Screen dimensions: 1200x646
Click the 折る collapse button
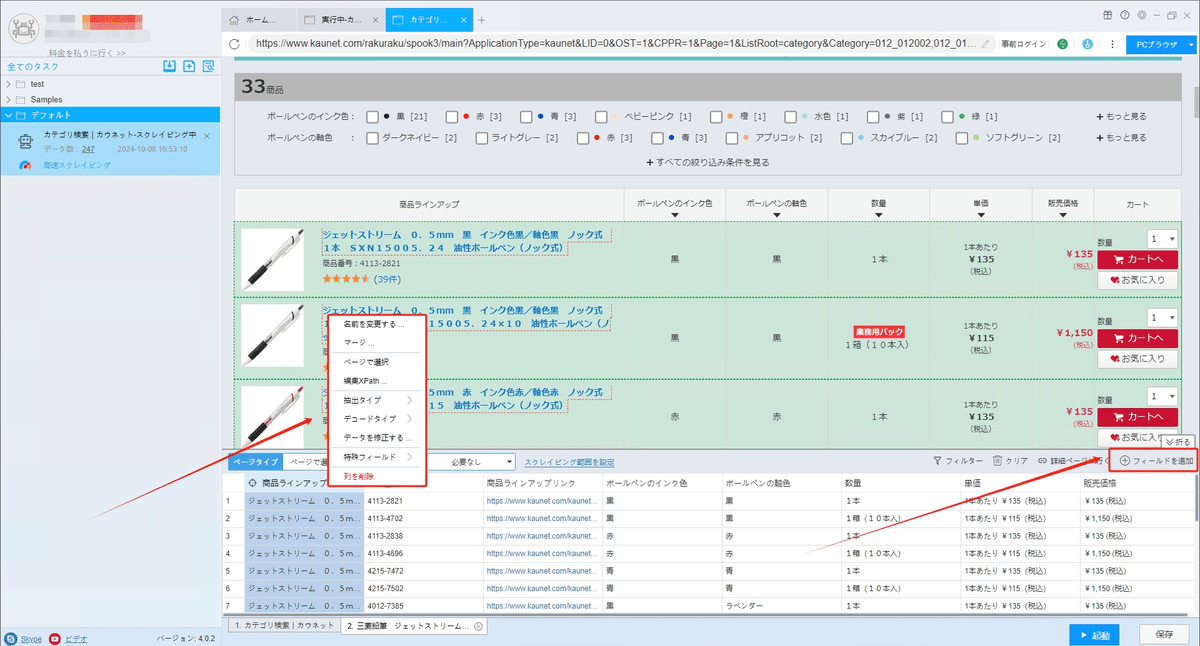pos(1178,441)
